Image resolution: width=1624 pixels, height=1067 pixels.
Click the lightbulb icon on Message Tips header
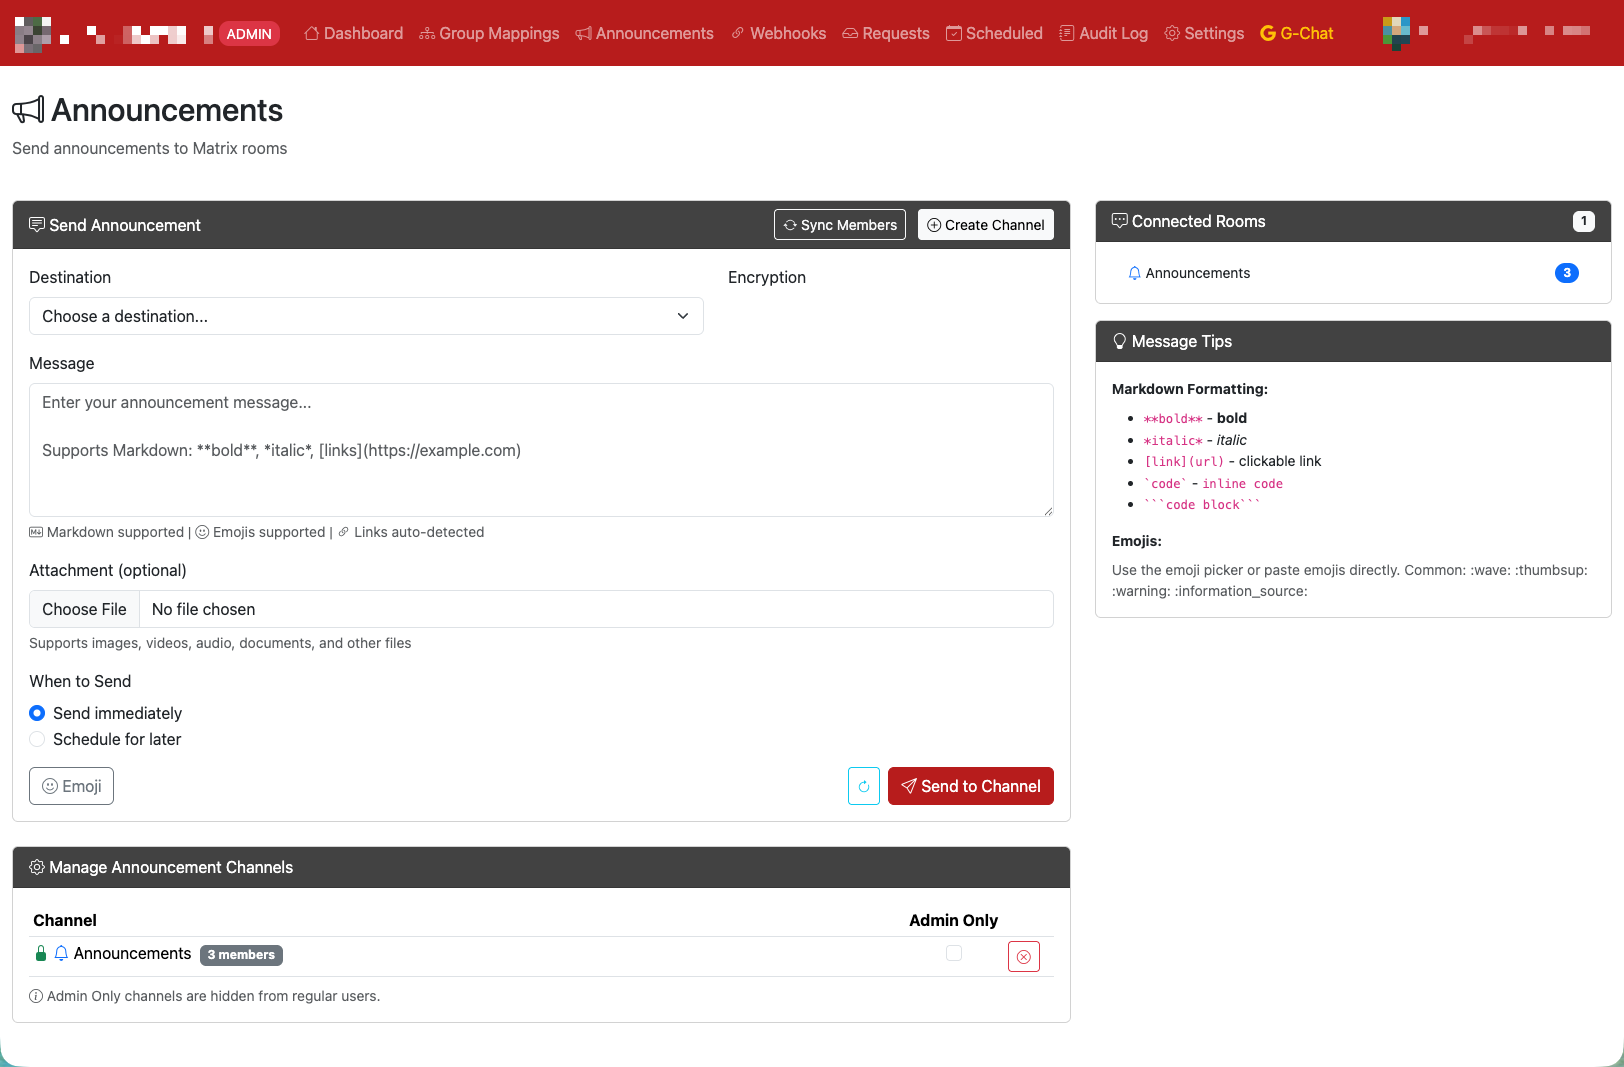pos(1119,341)
